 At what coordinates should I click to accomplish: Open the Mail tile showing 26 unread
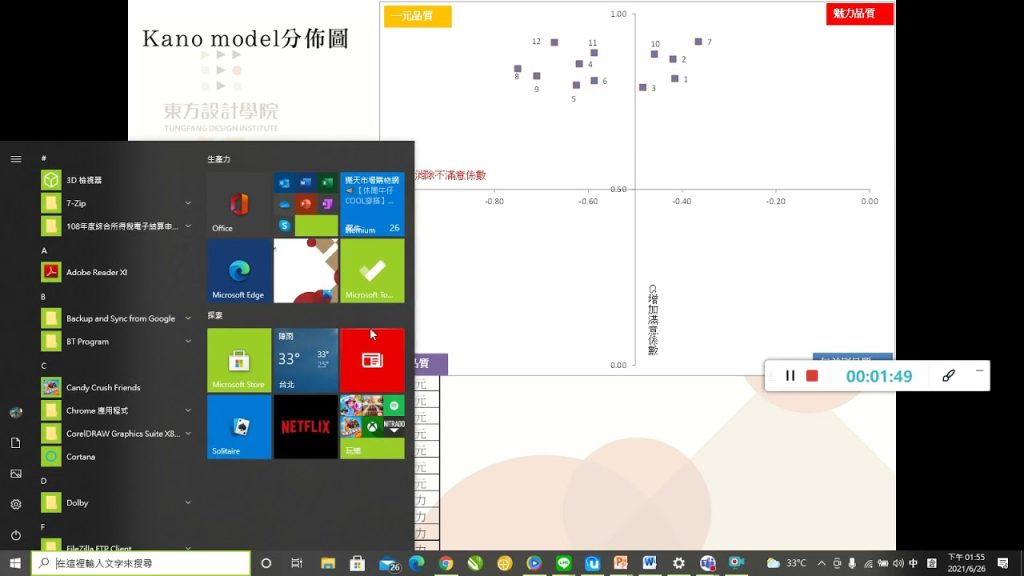point(372,204)
